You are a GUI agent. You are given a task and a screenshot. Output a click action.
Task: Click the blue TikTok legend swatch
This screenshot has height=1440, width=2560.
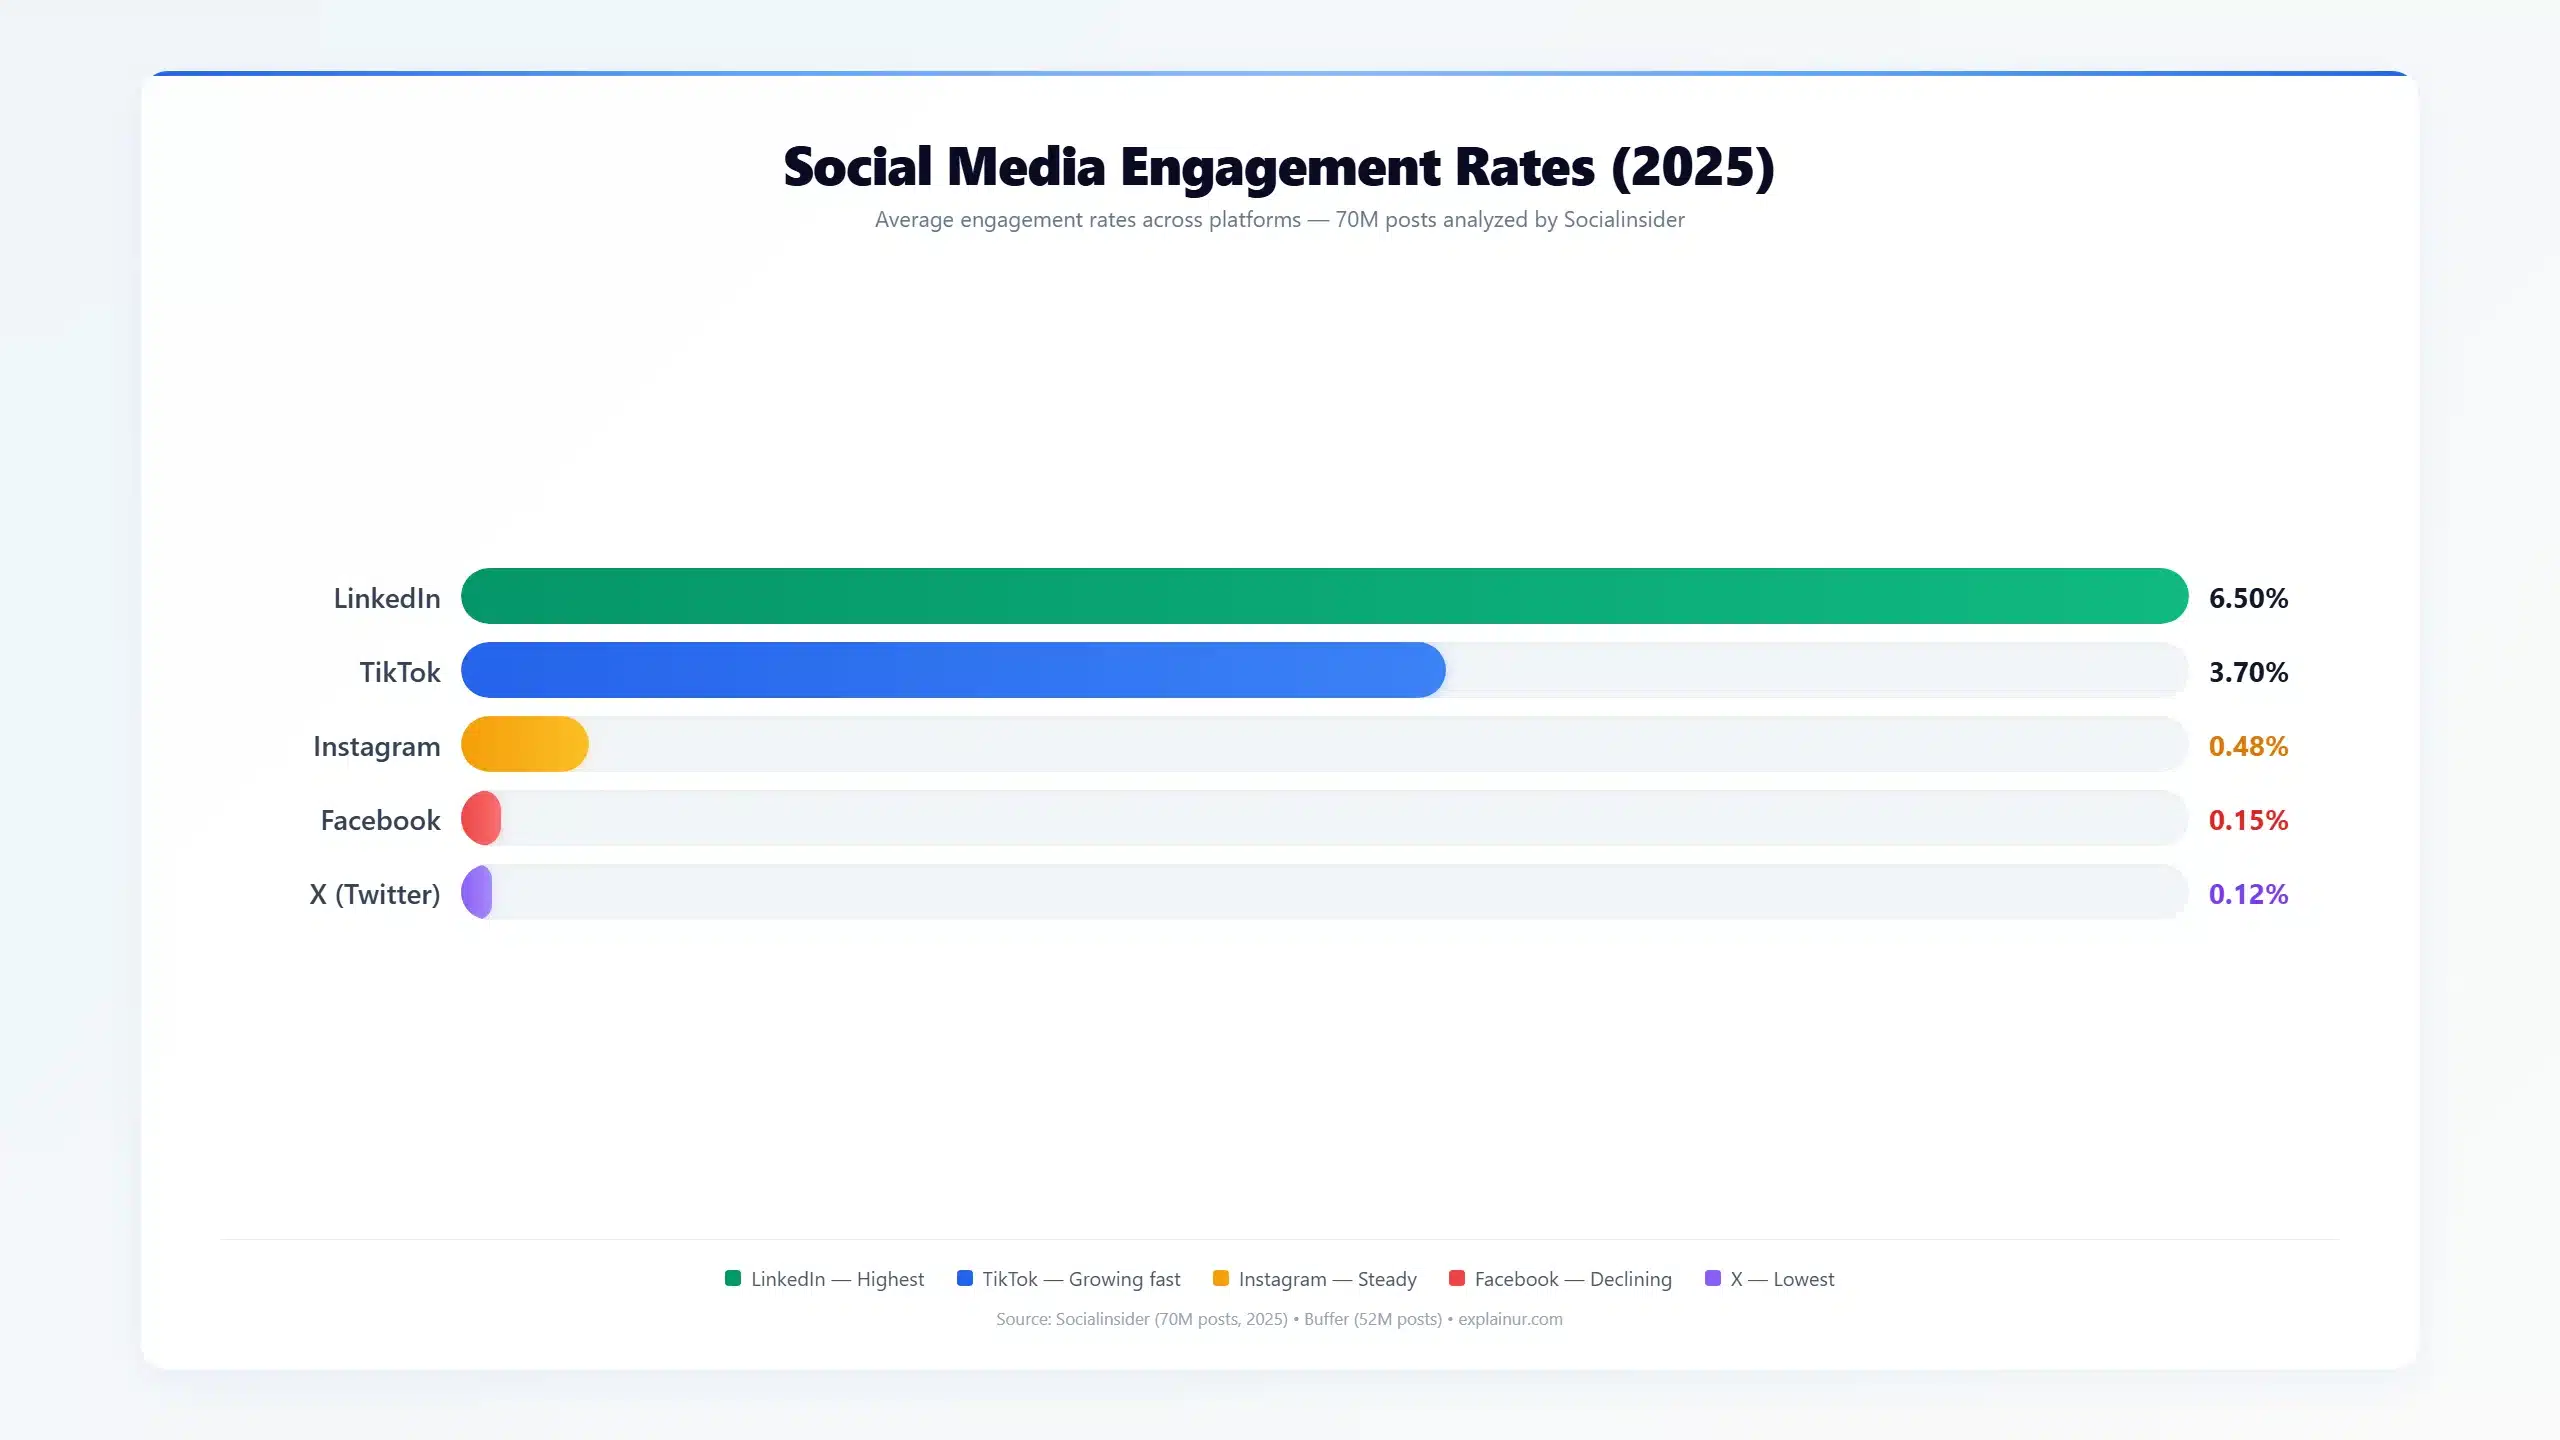(x=965, y=1278)
